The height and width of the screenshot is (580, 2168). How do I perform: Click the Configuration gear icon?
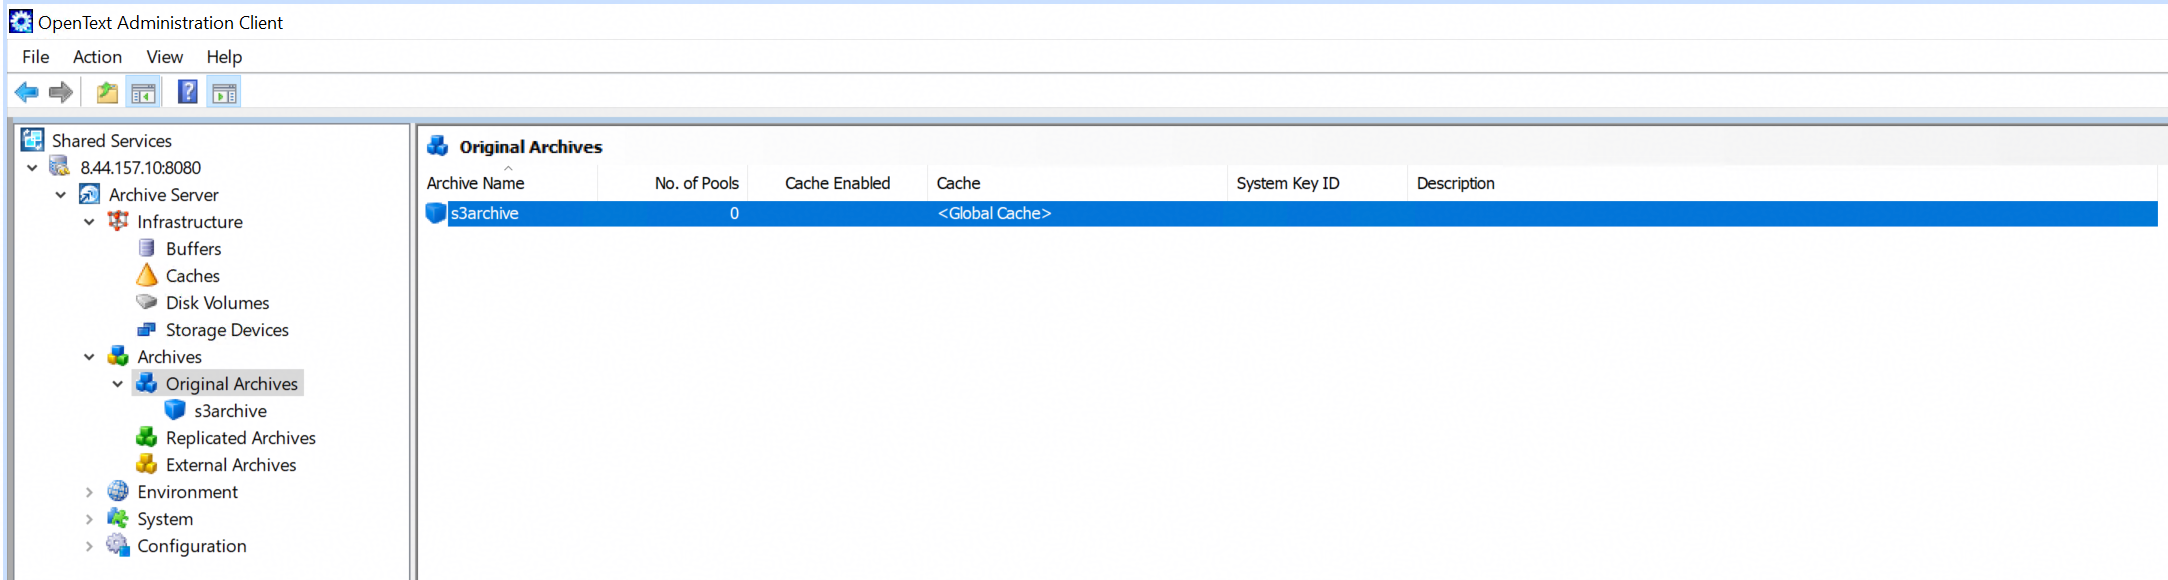(x=118, y=545)
